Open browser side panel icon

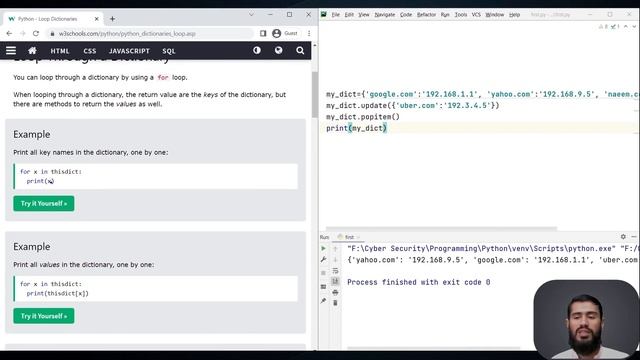pos(263,33)
